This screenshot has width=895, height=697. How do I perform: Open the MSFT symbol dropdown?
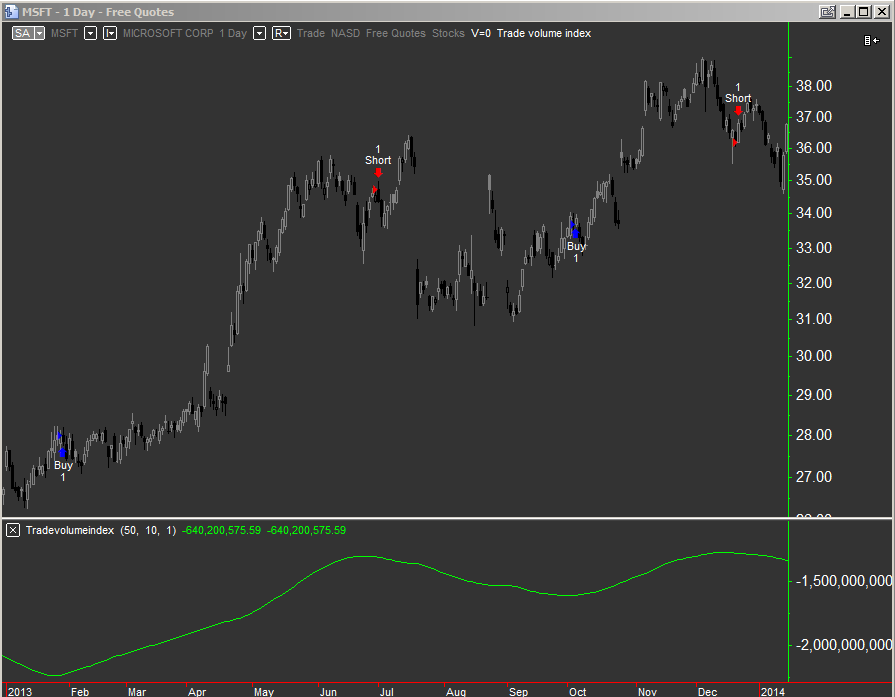(x=90, y=33)
